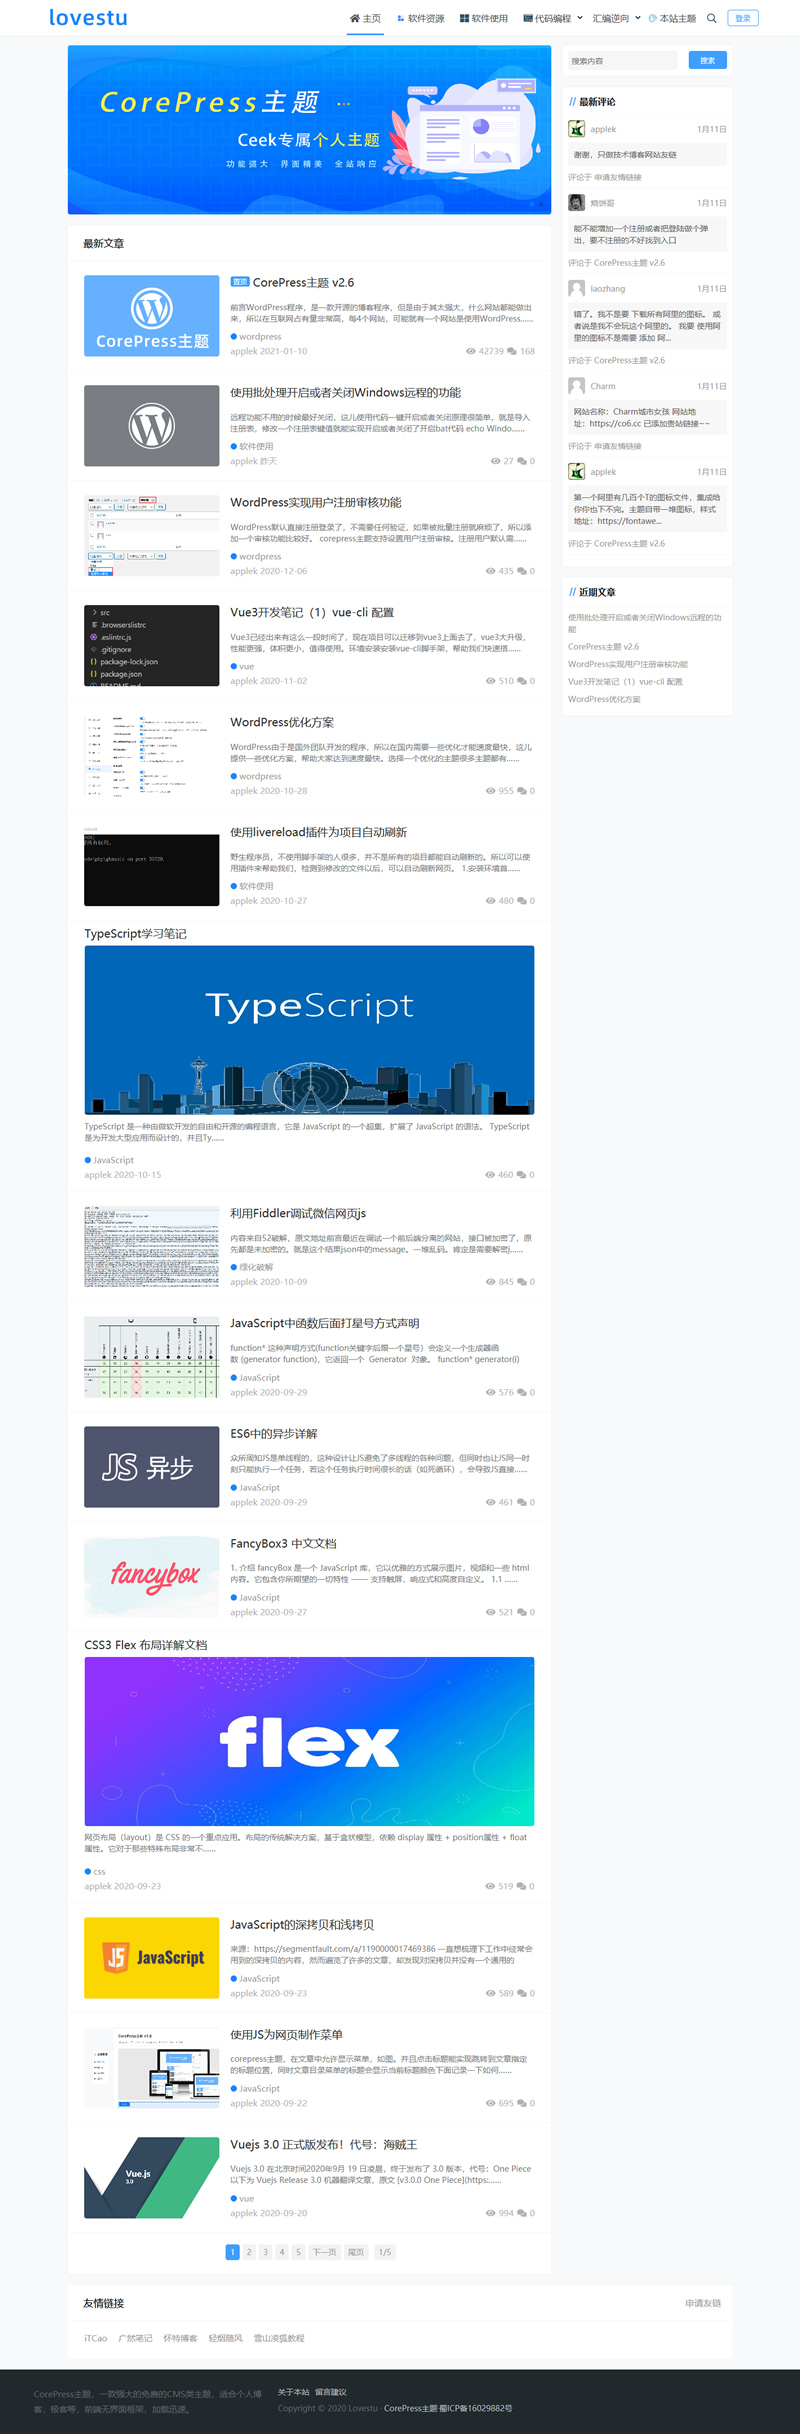Open the ES6中的异步详解 article title
800x2434 pixels.
pos(274,1433)
